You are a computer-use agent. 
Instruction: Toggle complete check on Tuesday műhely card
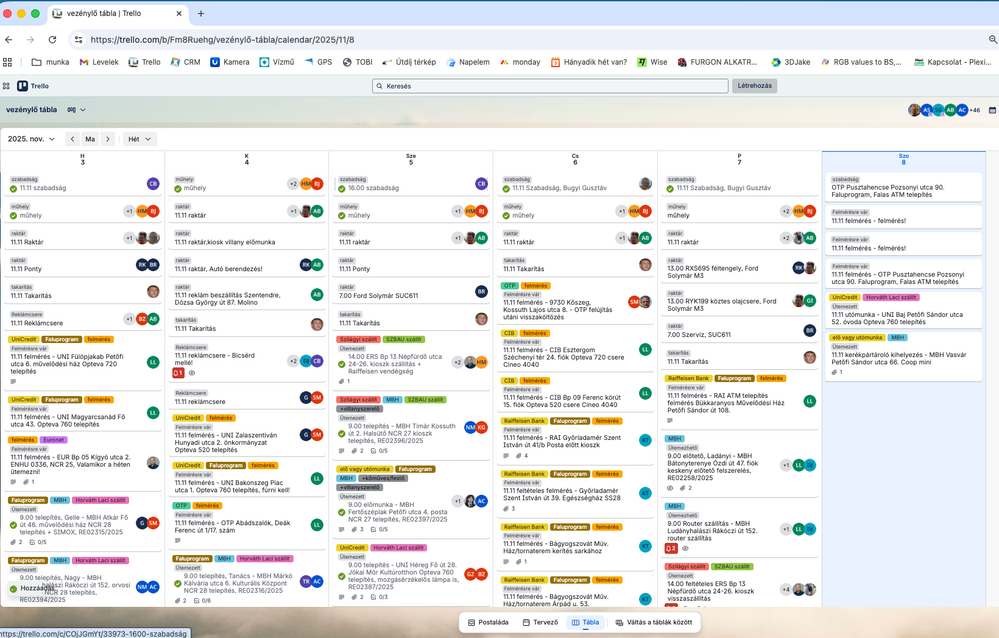tap(178, 189)
